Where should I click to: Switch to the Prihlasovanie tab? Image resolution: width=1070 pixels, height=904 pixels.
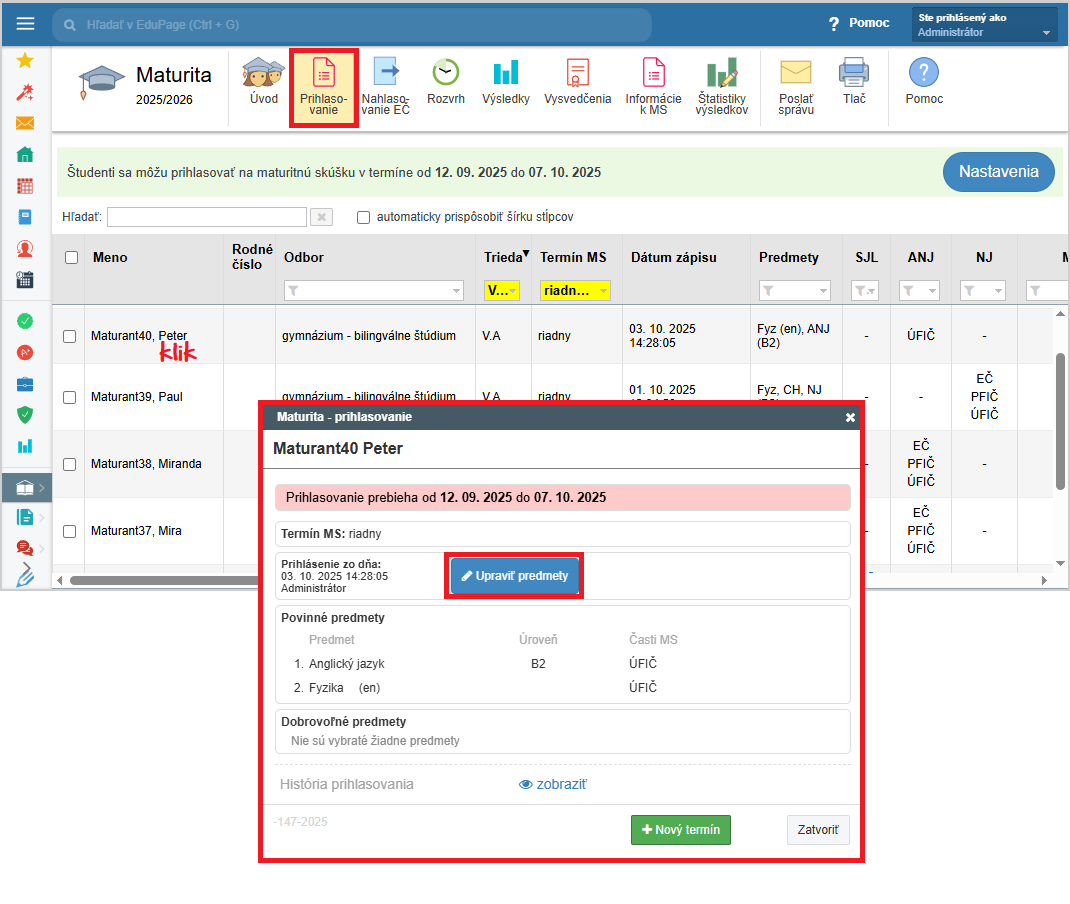click(323, 88)
